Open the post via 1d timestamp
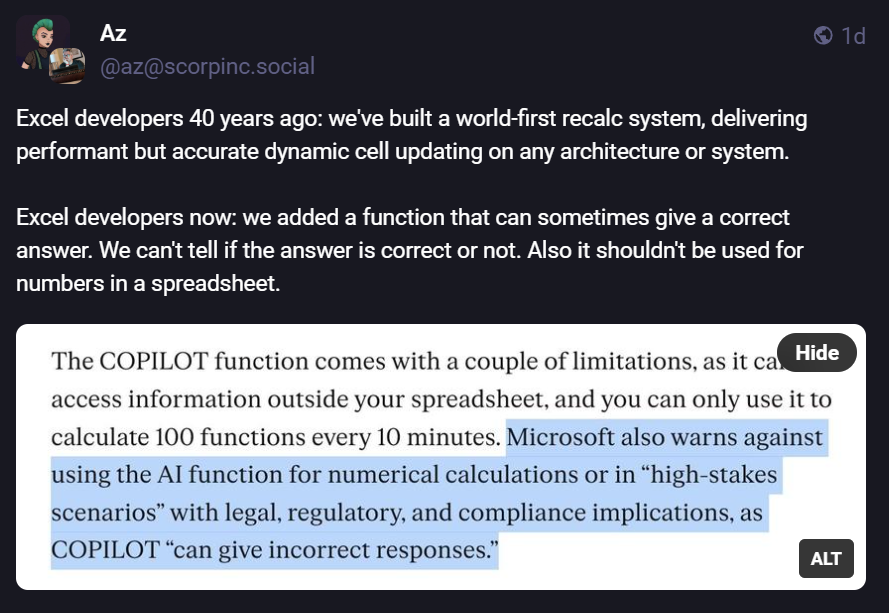Viewport: 889px width, 613px height. (x=853, y=36)
